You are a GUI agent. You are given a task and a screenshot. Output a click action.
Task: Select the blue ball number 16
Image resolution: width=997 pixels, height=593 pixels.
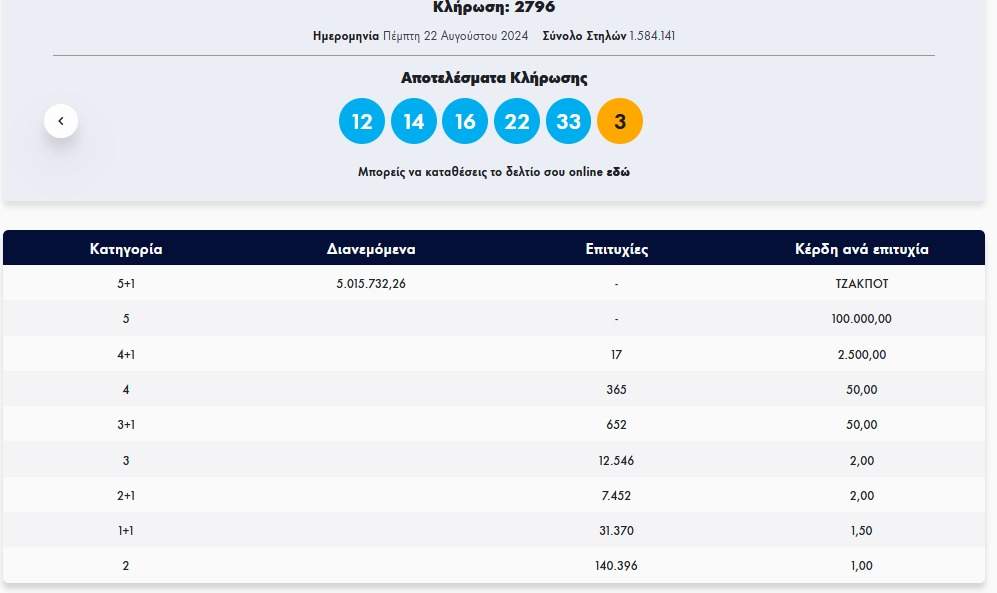point(465,122)
